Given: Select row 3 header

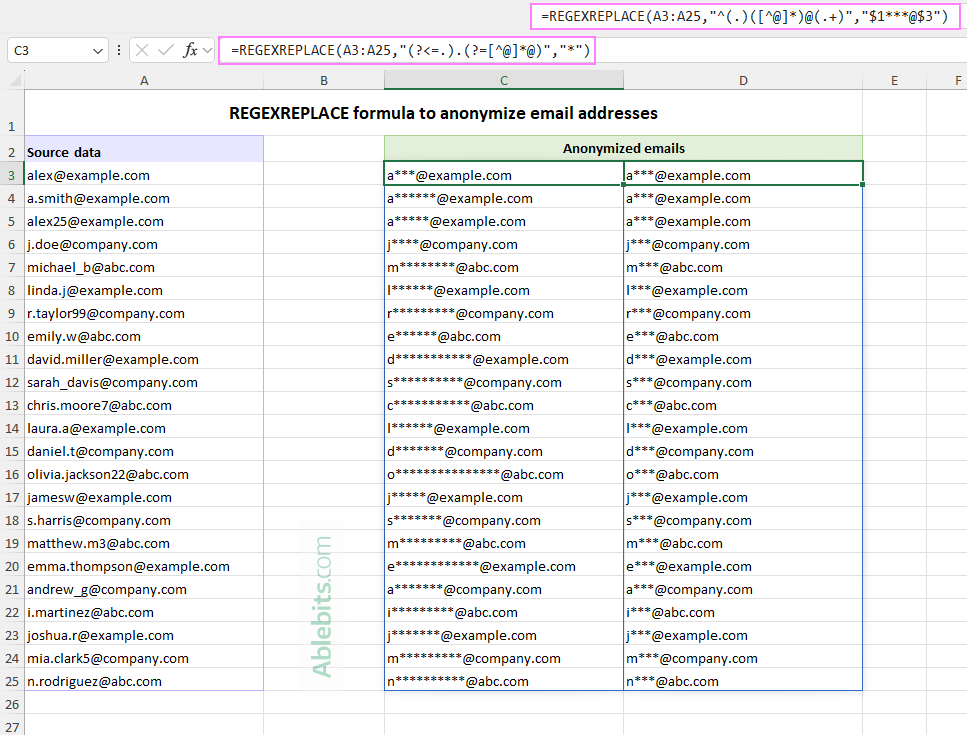Looking at the screenshot, I should [x=12, y=175].
